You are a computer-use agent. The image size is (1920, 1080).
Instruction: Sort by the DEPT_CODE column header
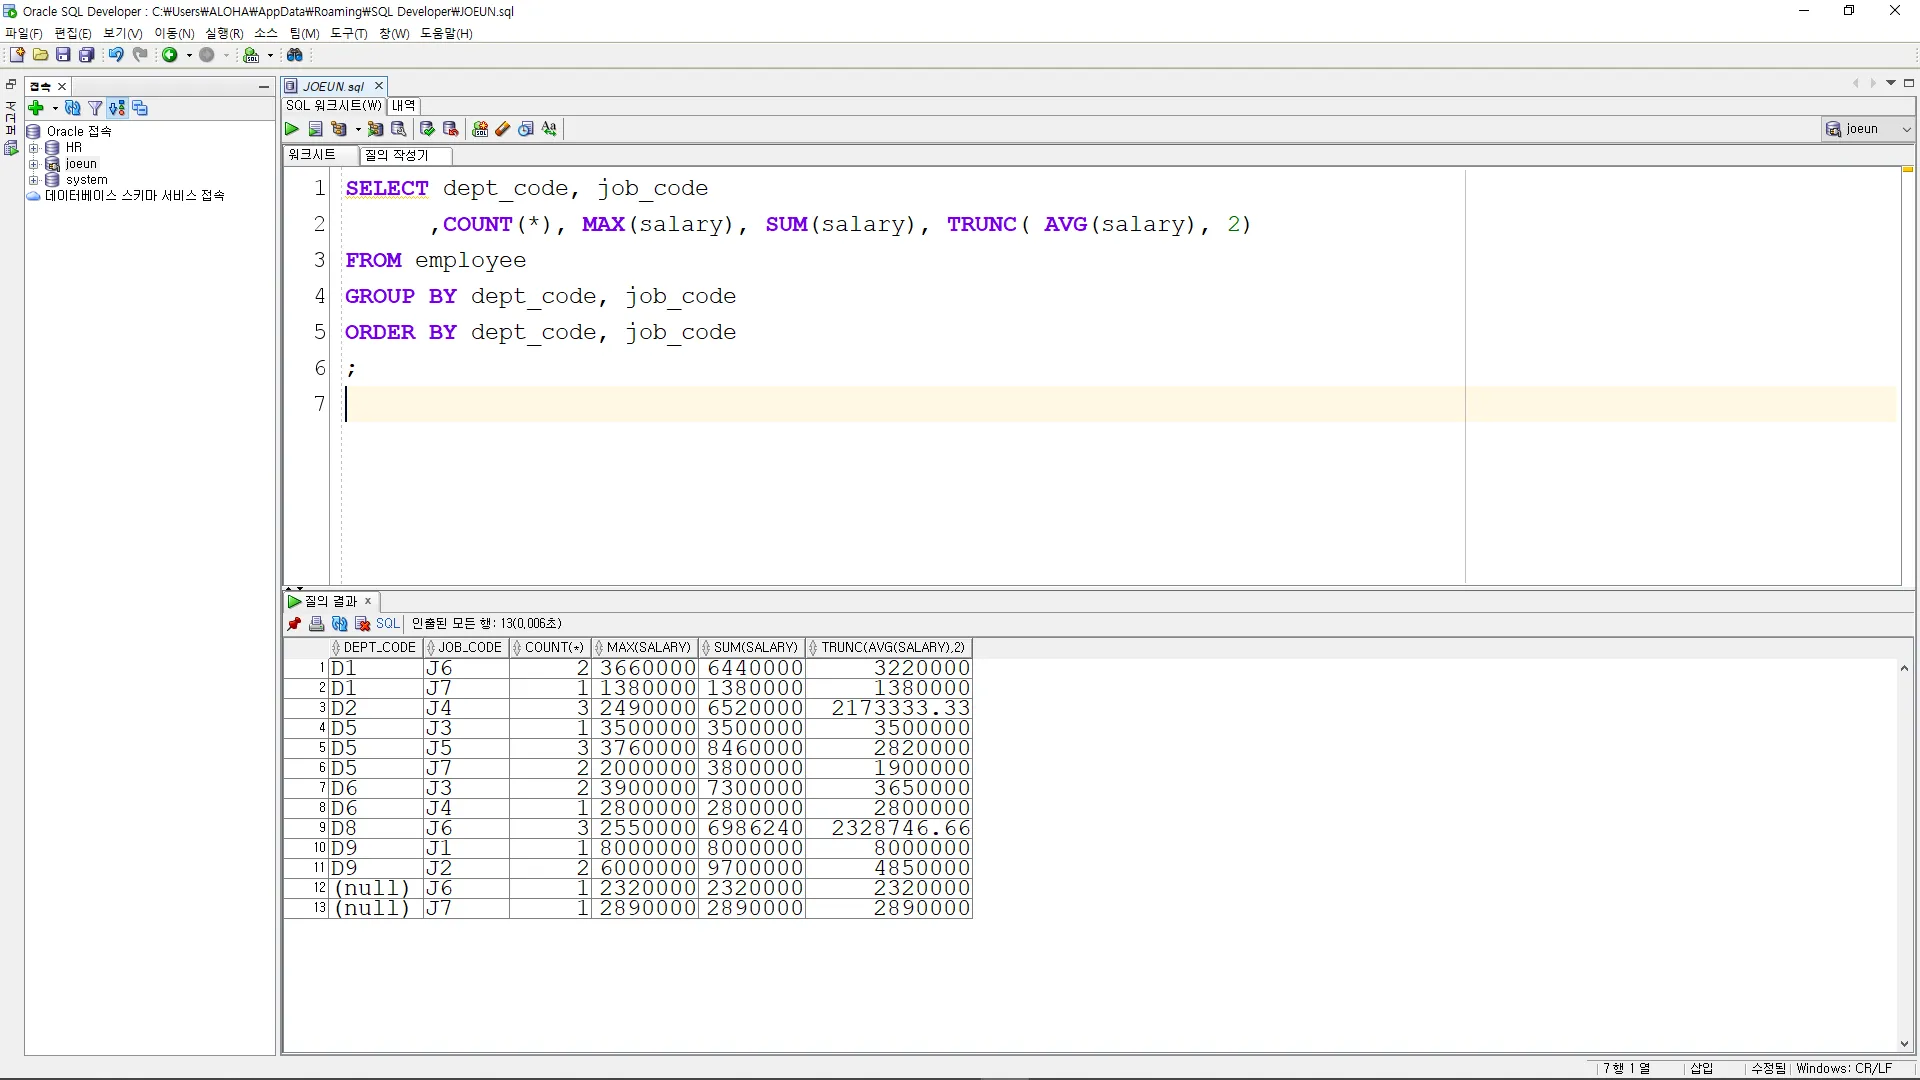click(379, 647)
